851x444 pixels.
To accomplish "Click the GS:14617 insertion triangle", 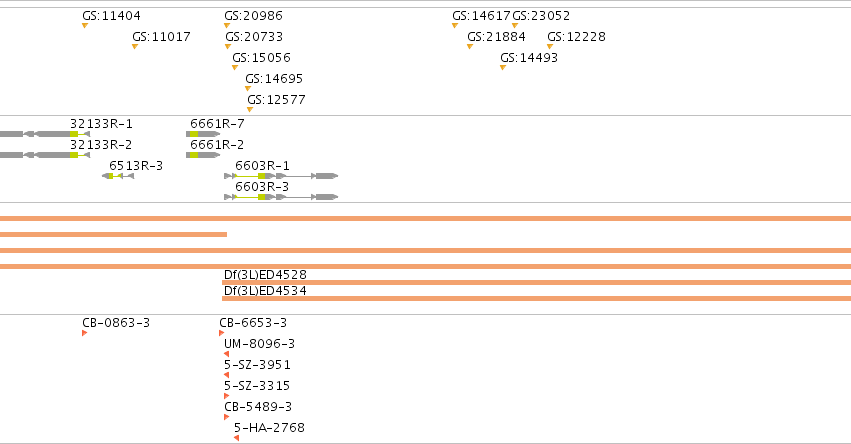I will tap(455, 26).
